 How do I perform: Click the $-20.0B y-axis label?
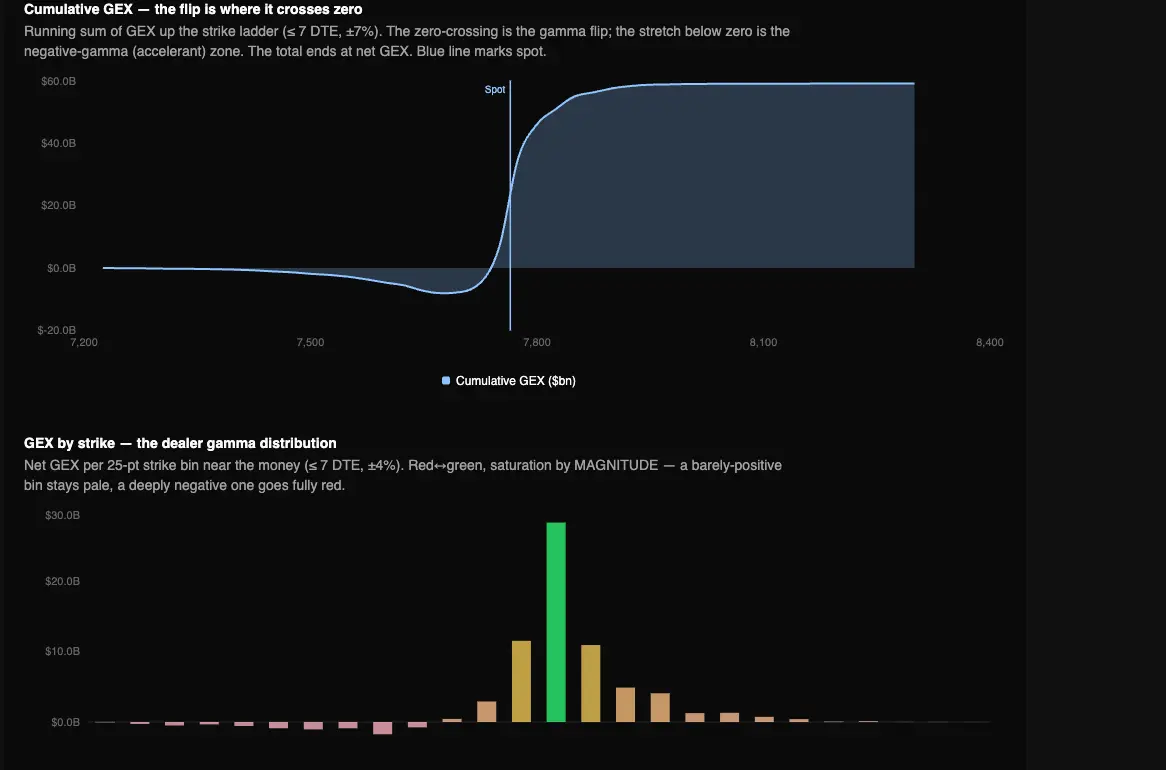(57, 330)
